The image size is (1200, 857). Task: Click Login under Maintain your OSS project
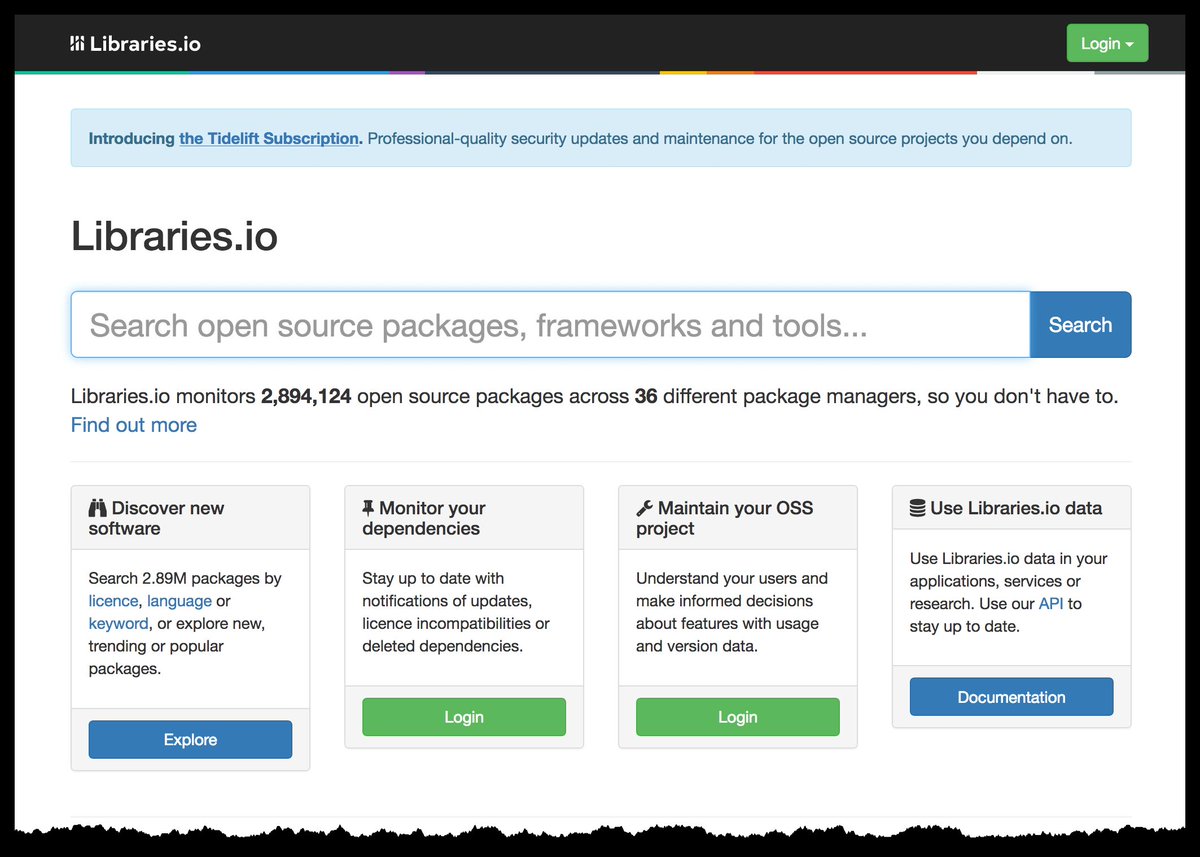[x=738, y=717]
